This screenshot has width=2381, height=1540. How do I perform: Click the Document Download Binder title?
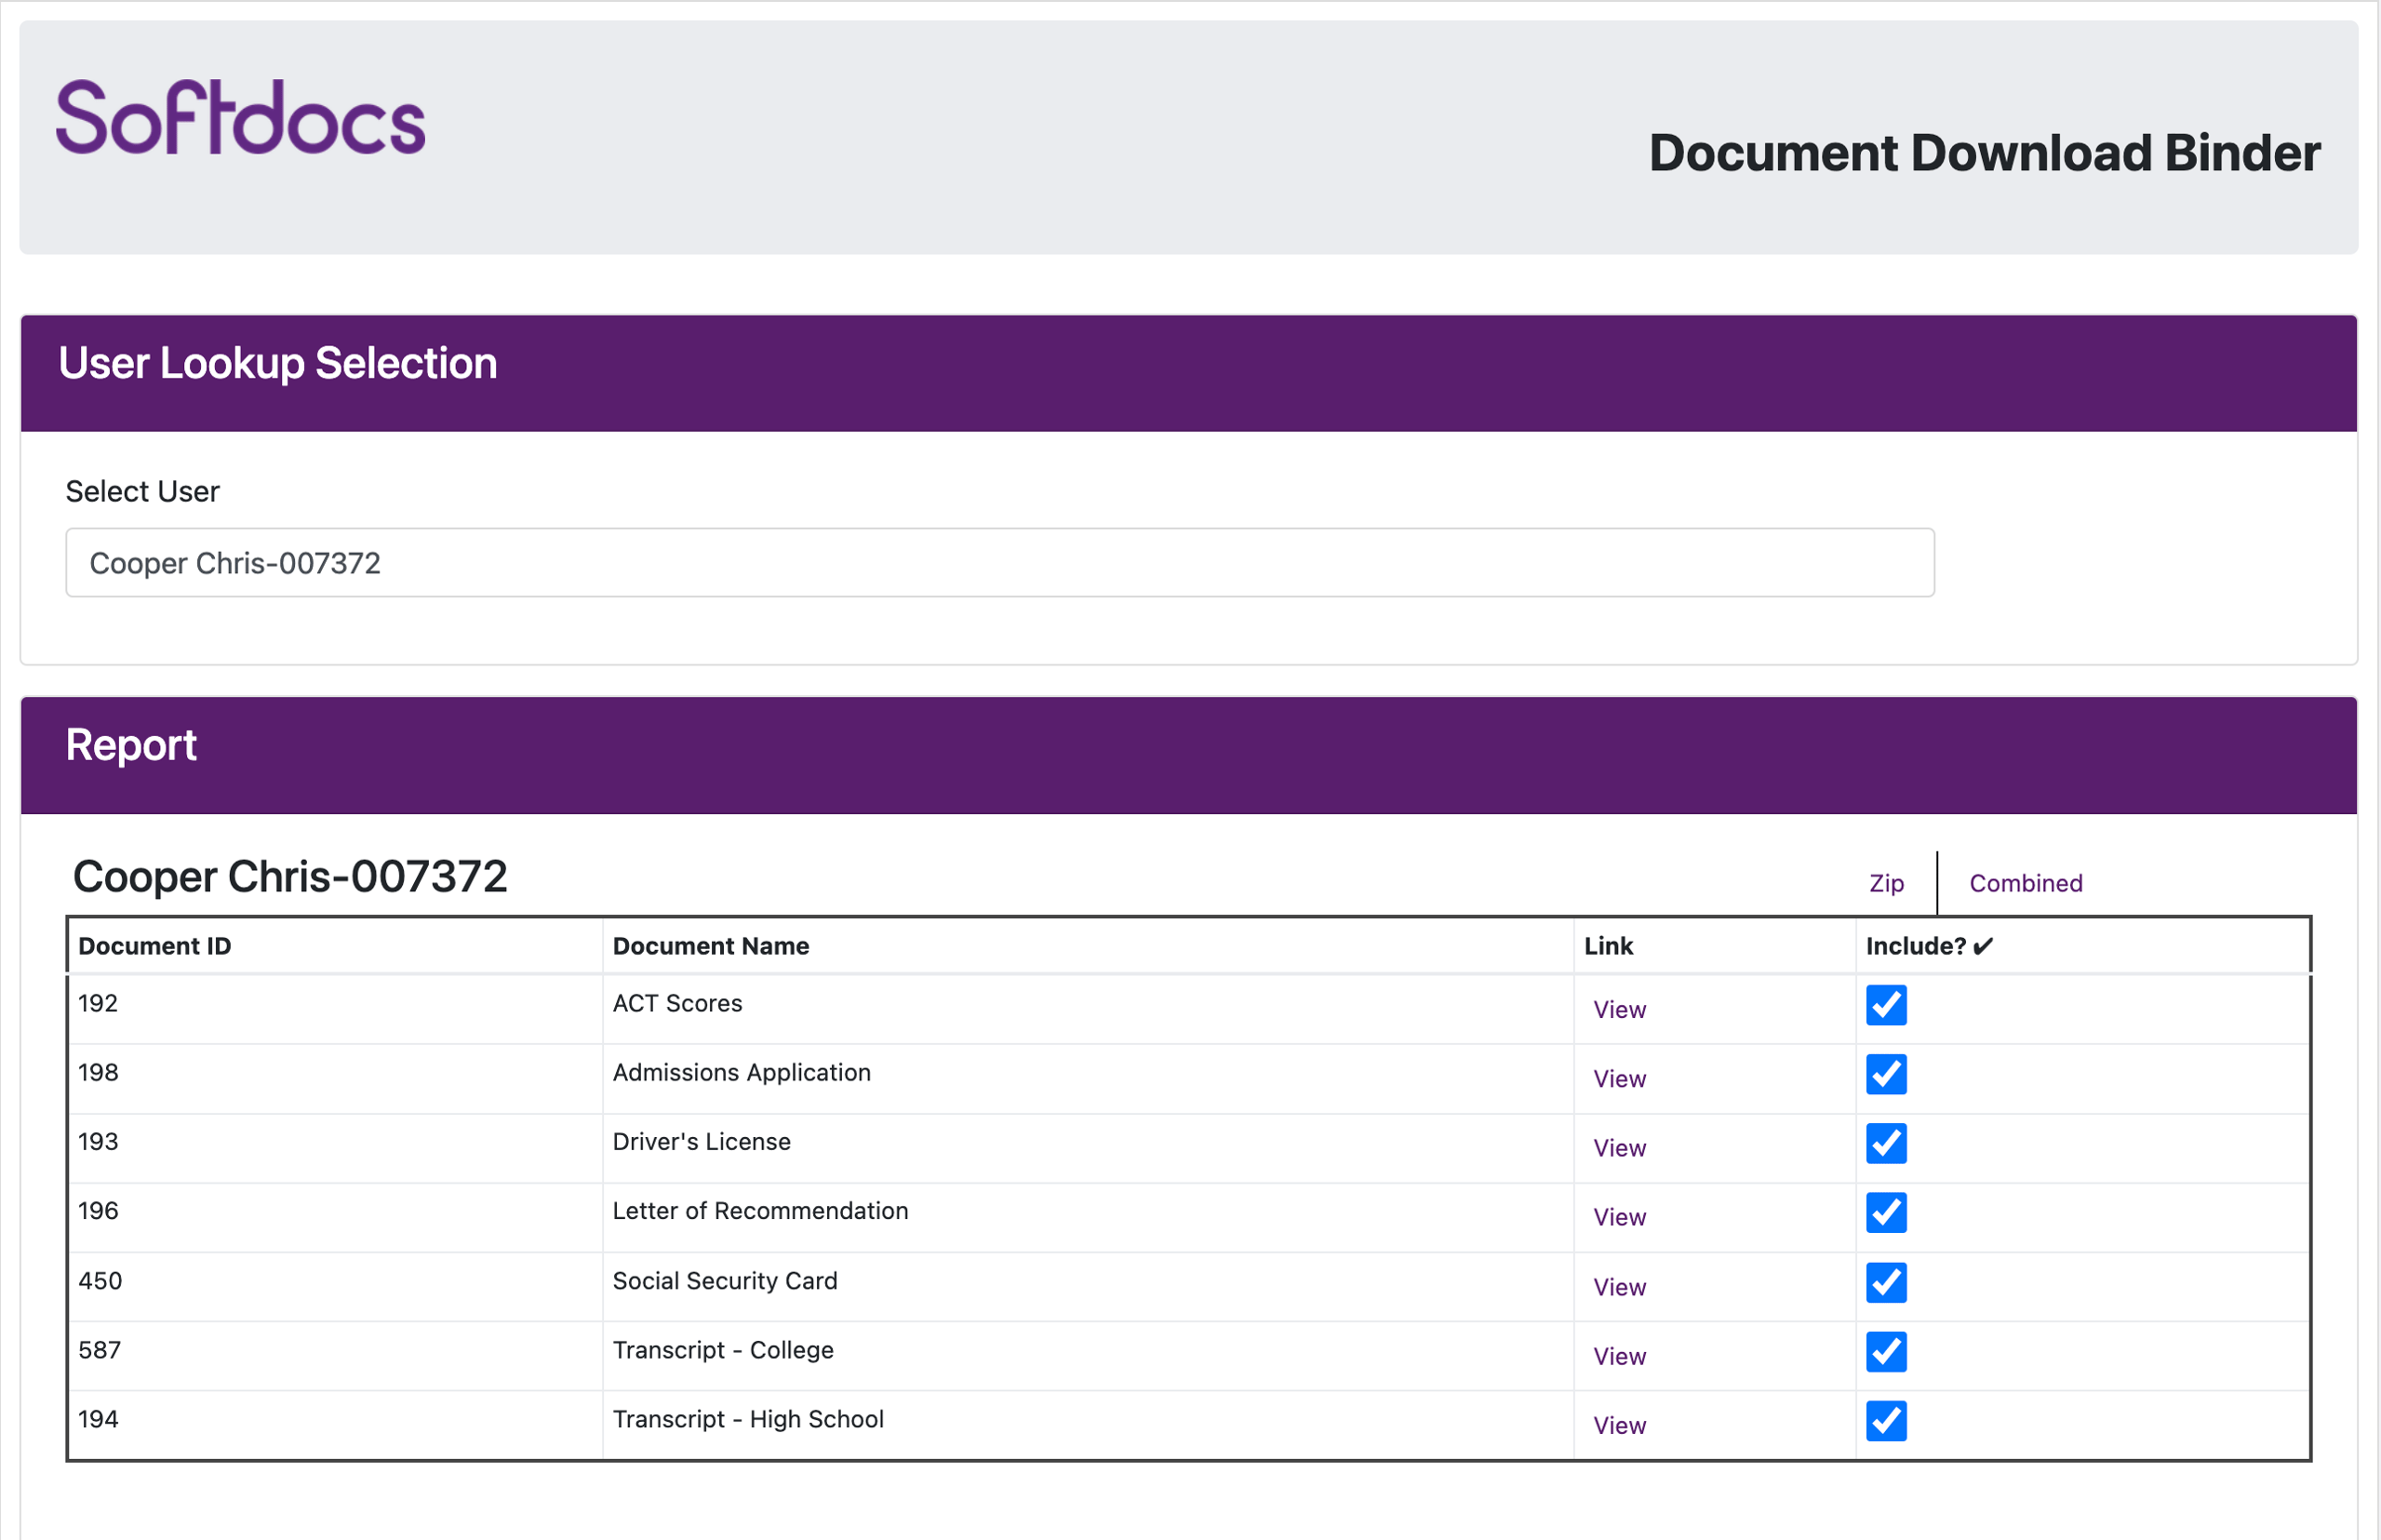[1984, 153]
